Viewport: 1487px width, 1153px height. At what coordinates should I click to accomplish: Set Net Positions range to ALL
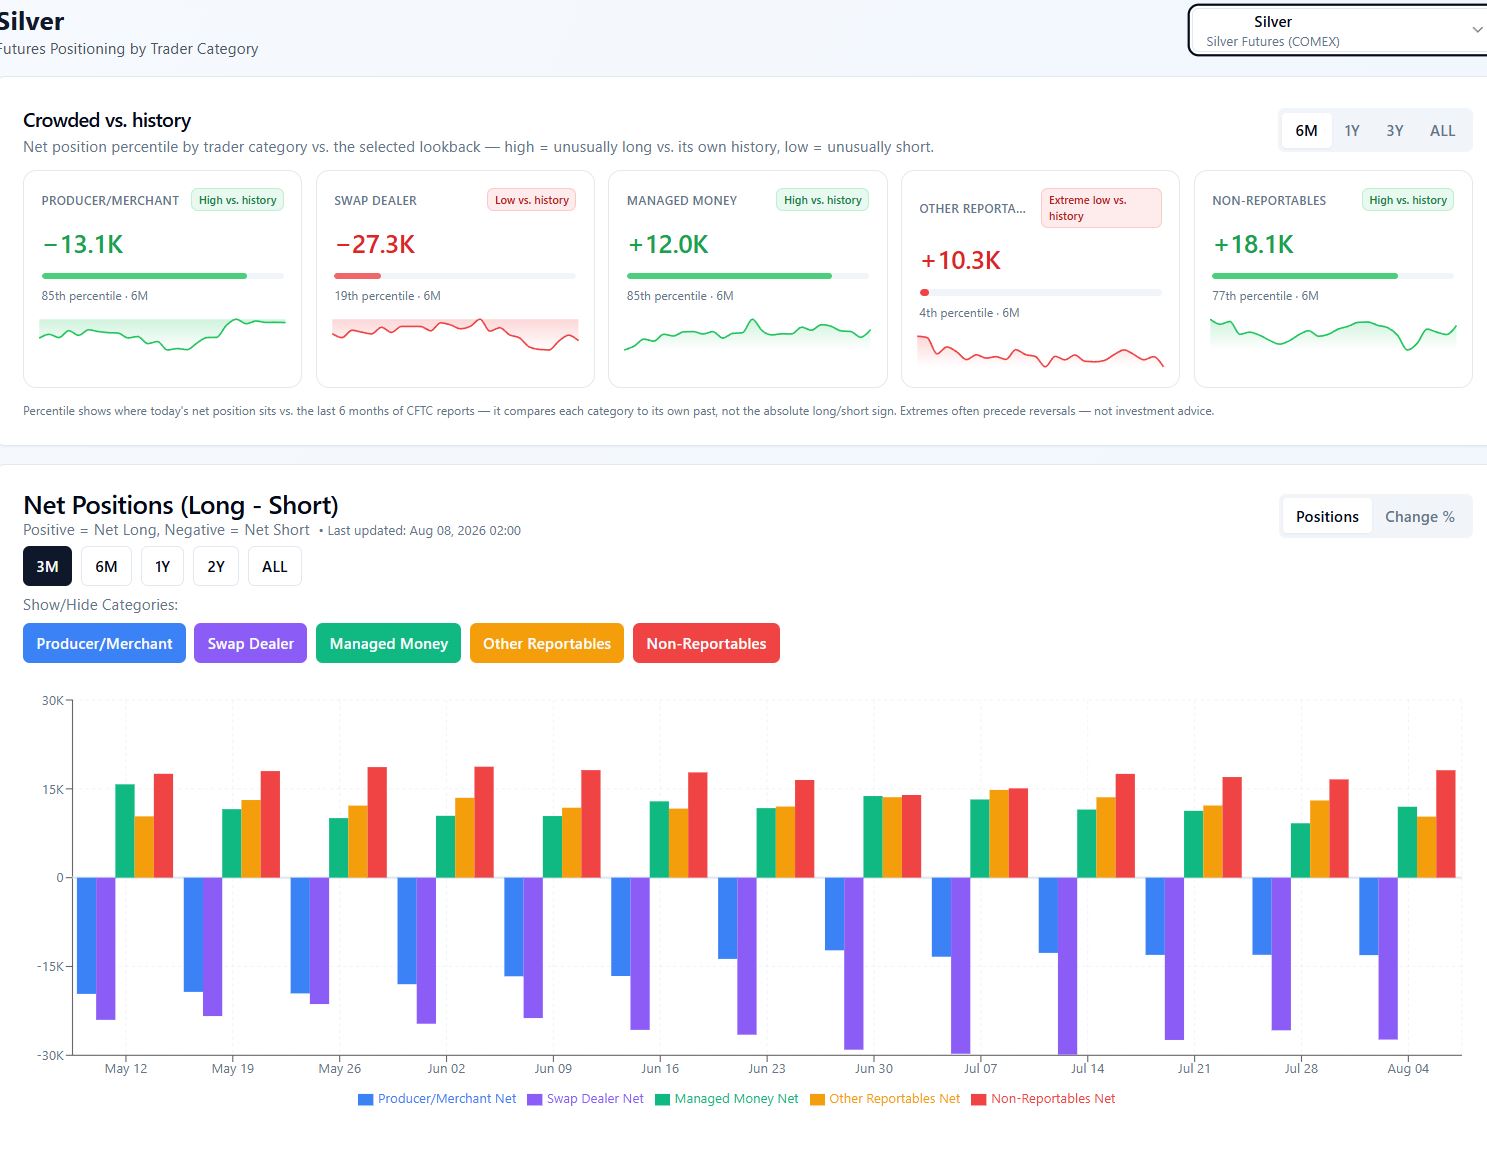274,566
